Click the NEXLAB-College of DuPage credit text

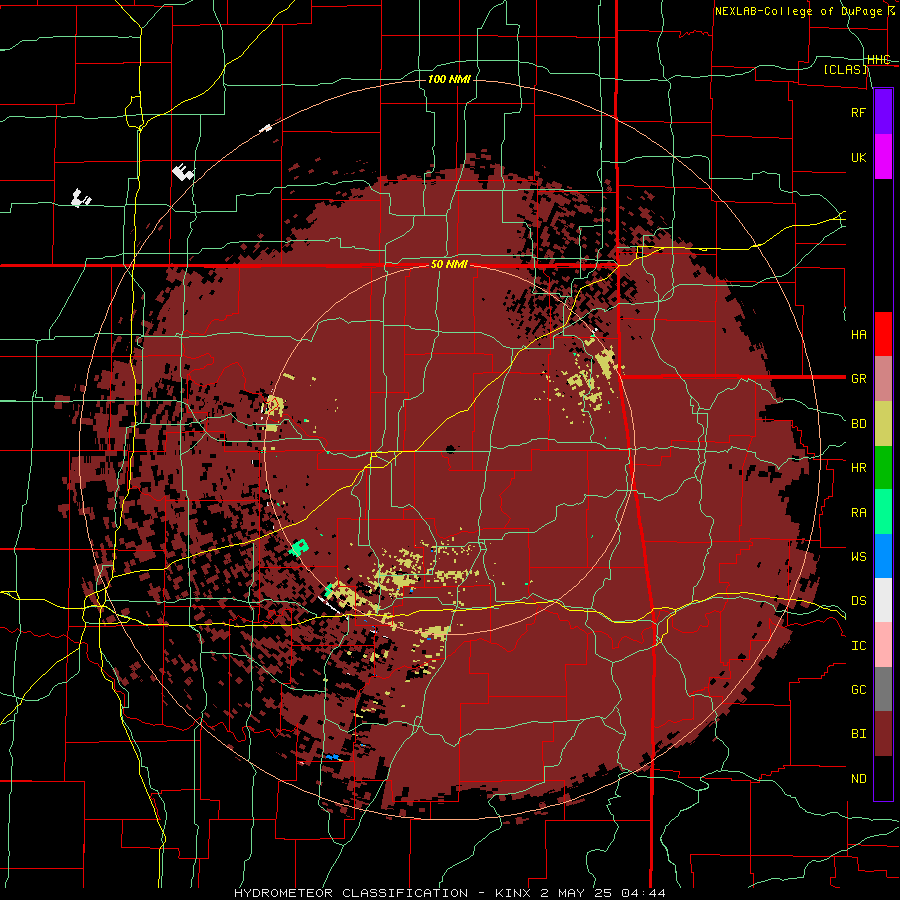[x=798, y=11]
